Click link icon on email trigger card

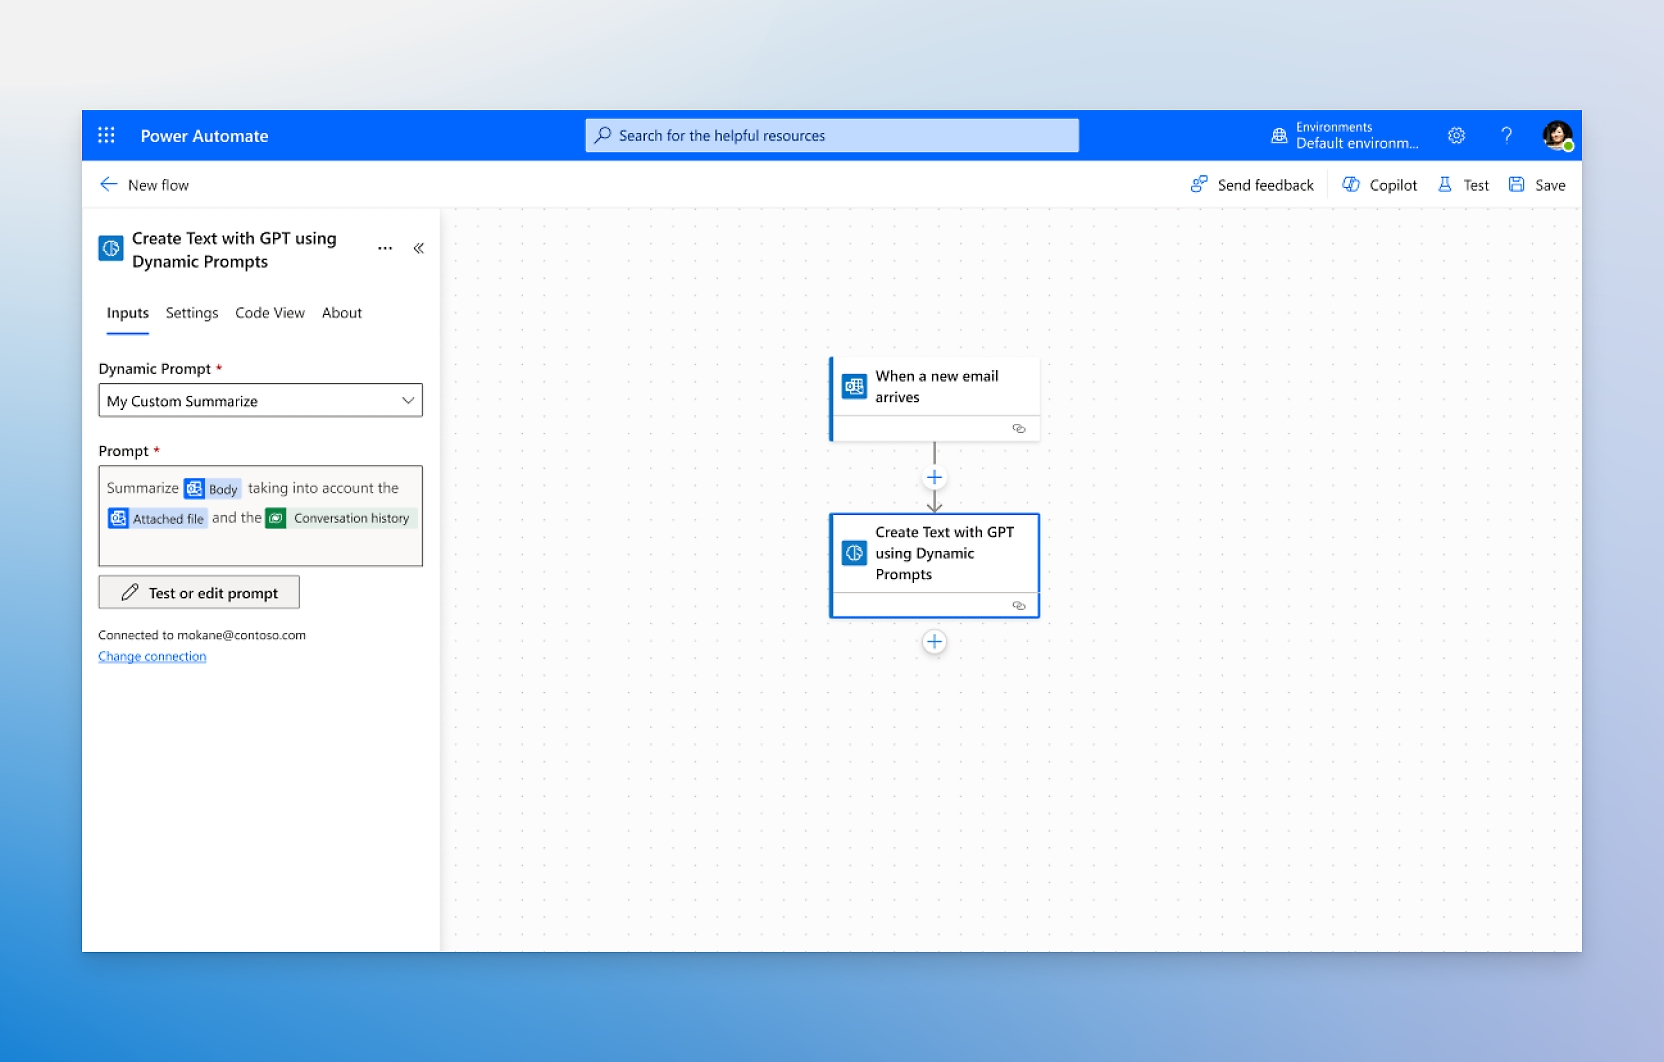tap(1018, 429)
